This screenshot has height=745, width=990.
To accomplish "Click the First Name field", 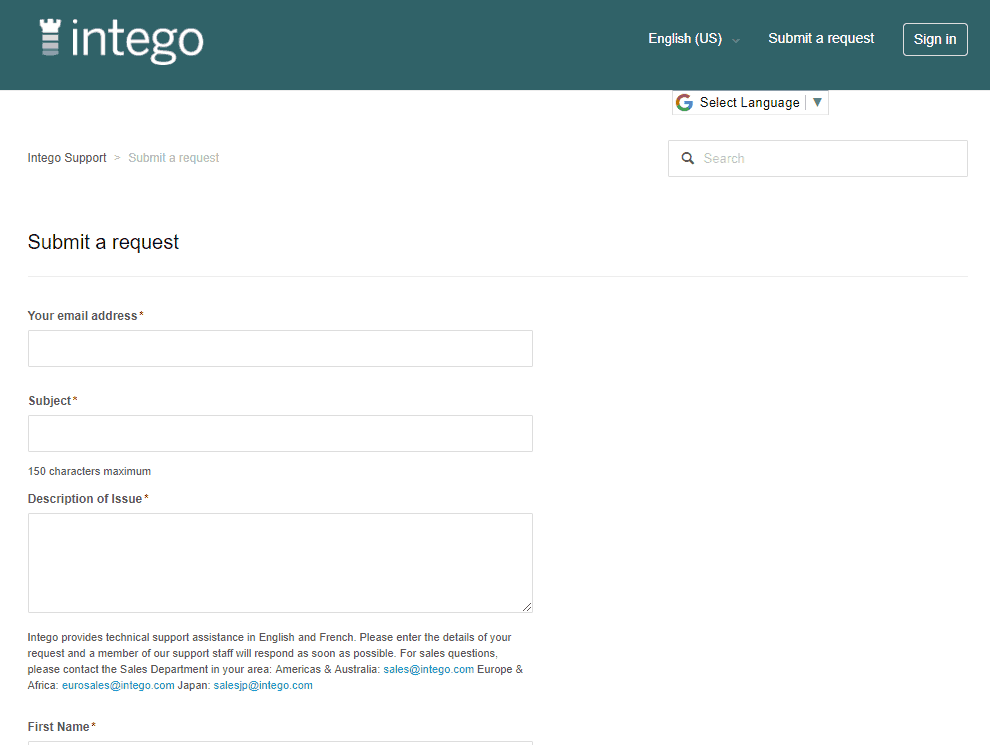I will coord(280,742).
